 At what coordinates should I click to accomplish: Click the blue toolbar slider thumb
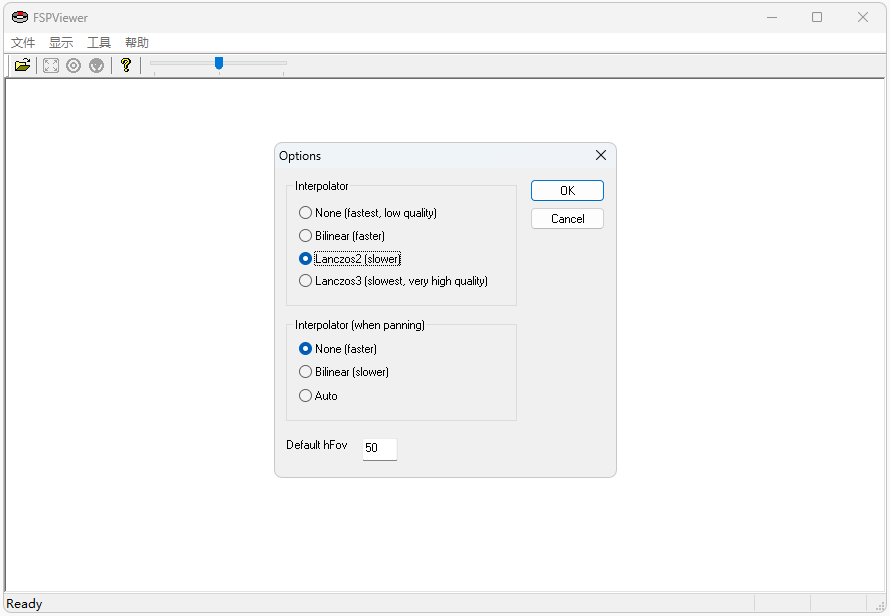(x=219, y=63)
